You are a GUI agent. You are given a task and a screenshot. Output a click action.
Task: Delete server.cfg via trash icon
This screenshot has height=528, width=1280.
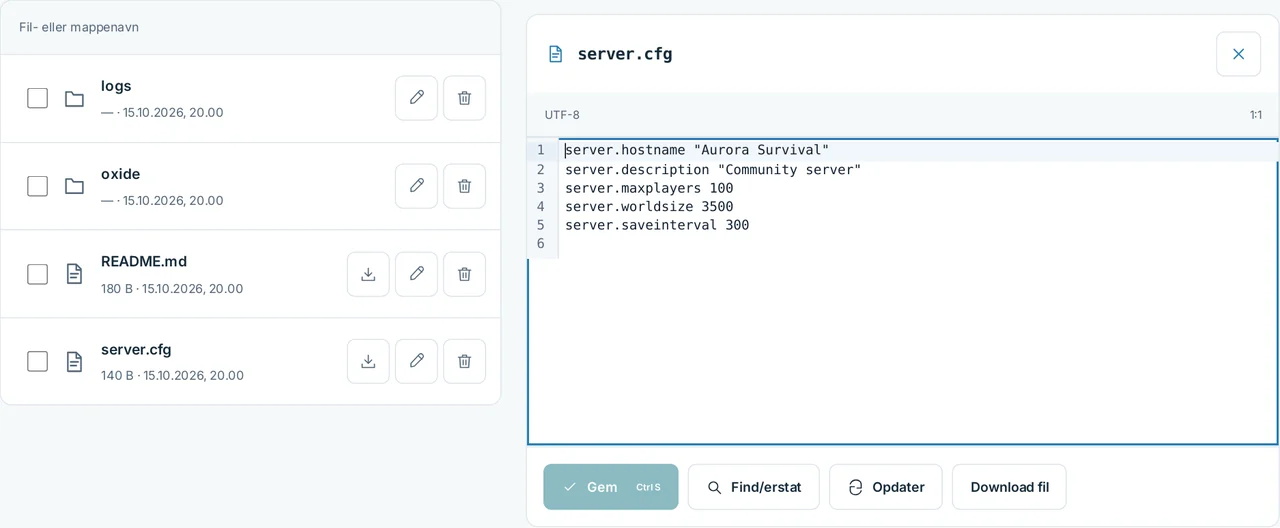click(x=464, y=361)
